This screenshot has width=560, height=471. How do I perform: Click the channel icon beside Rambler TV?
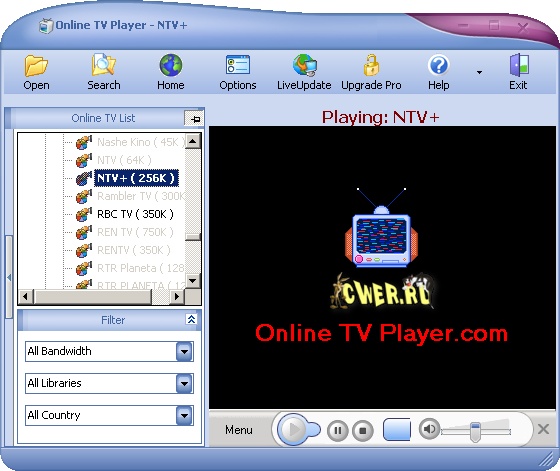click(84, 196)
